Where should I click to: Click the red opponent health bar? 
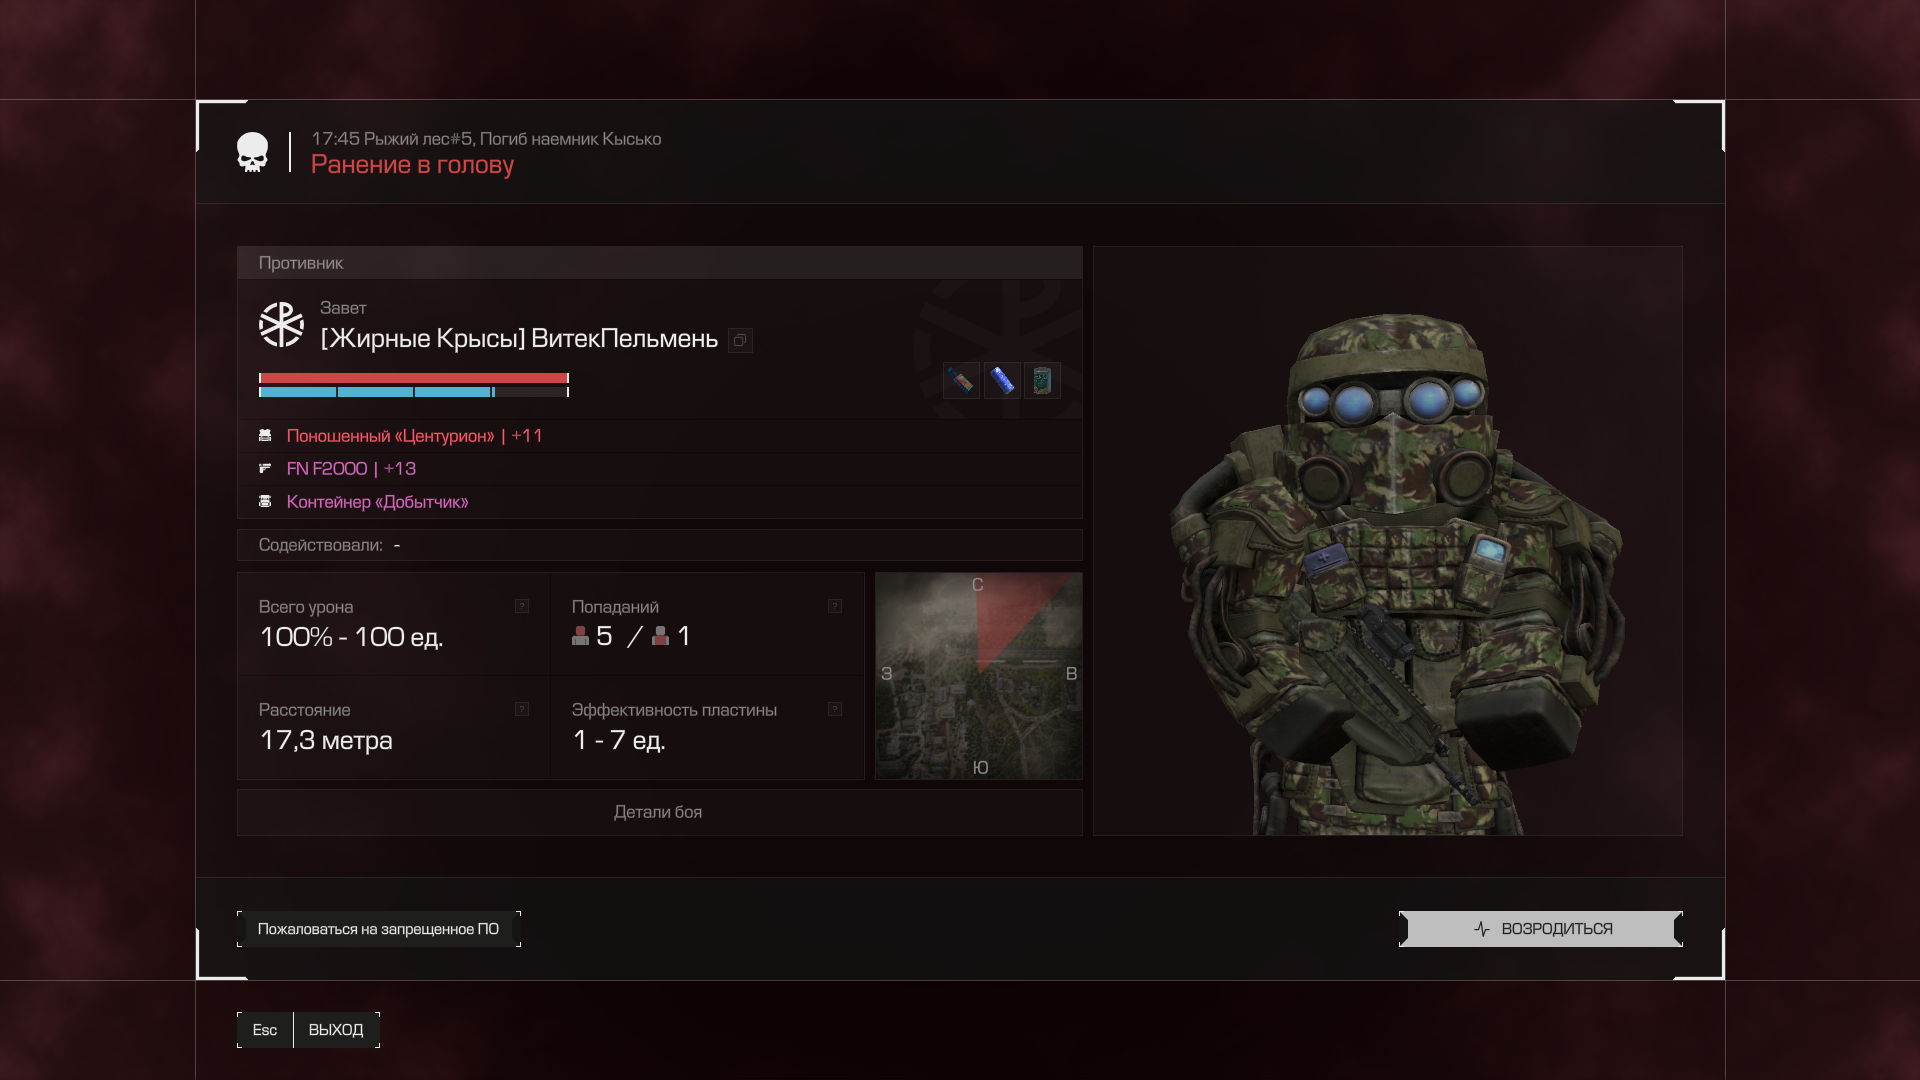pyautogui.click(x=414, y=378)
